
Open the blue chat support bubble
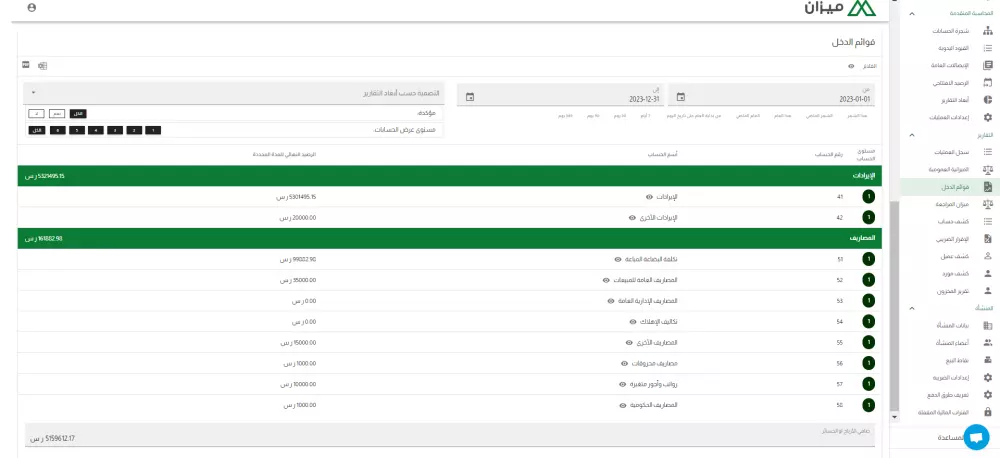[x=975, y=438]
